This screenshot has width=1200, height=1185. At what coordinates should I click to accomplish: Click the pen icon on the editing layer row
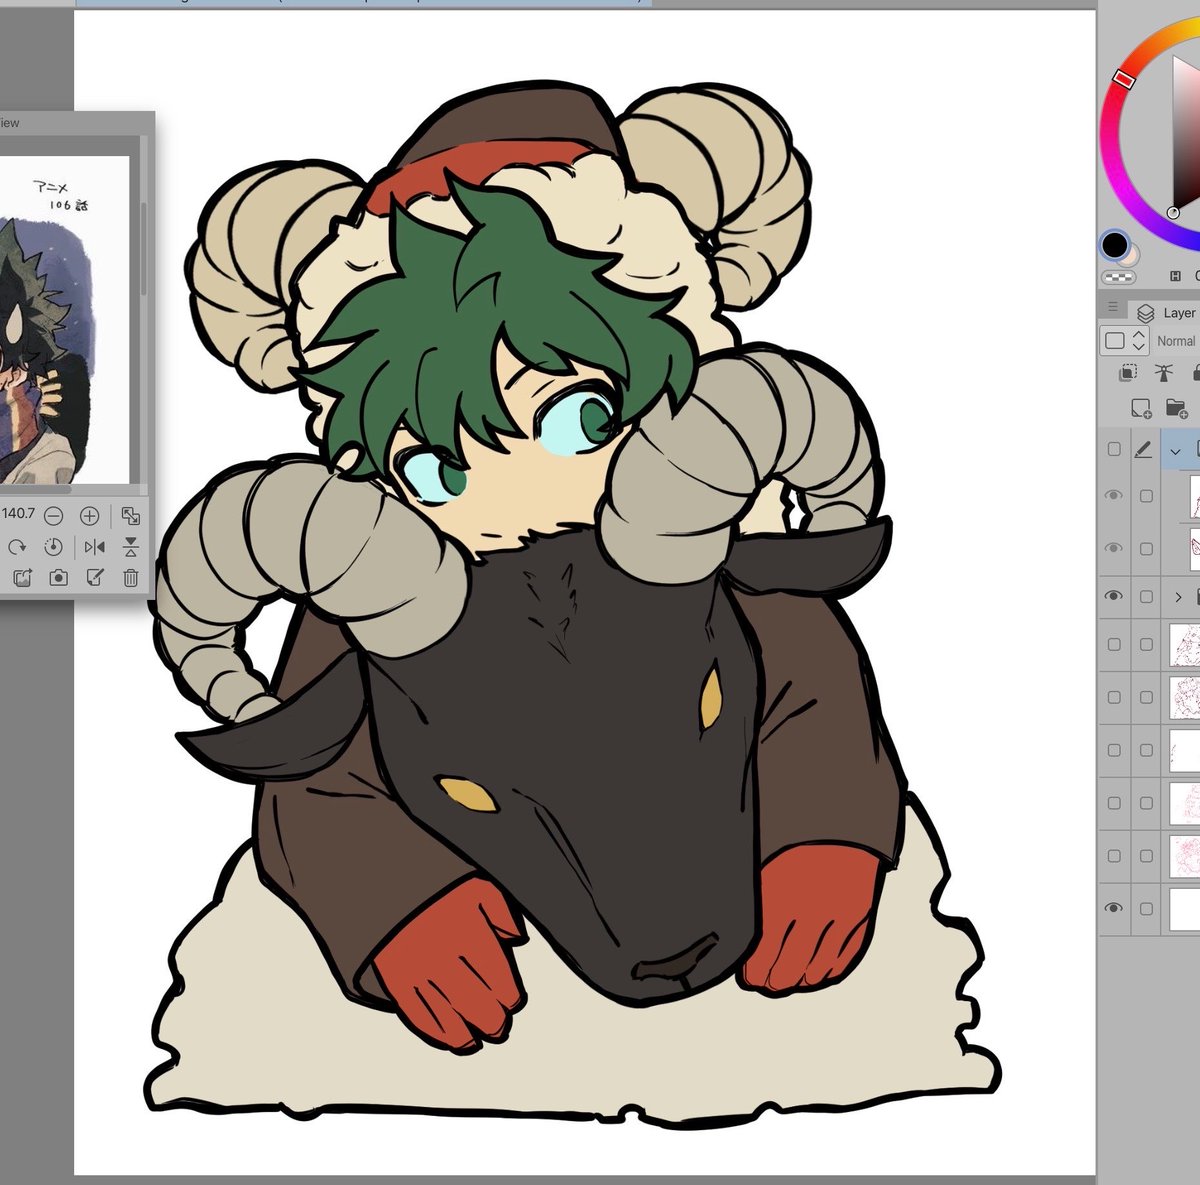(x=1144, y=451)
